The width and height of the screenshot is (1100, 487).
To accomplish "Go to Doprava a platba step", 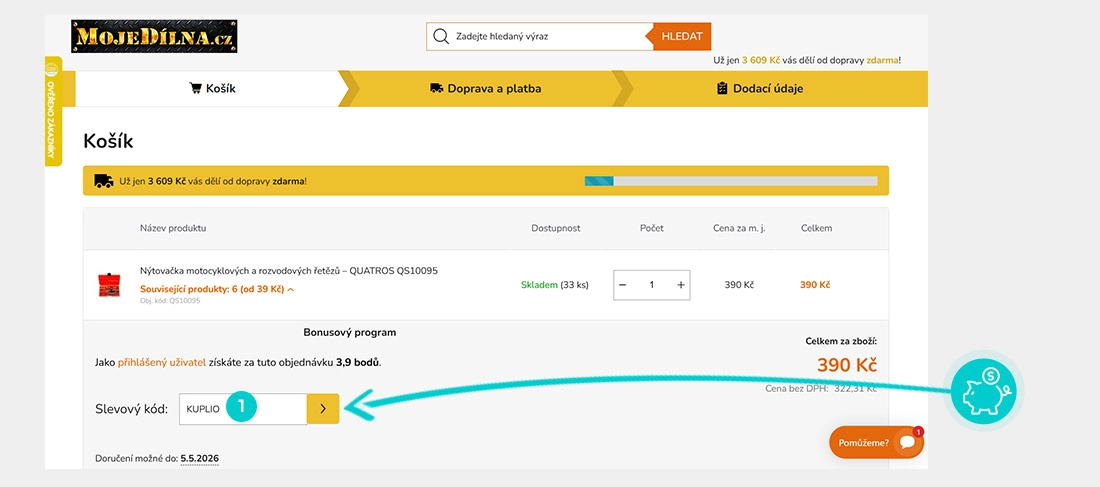I will [485, 89].
